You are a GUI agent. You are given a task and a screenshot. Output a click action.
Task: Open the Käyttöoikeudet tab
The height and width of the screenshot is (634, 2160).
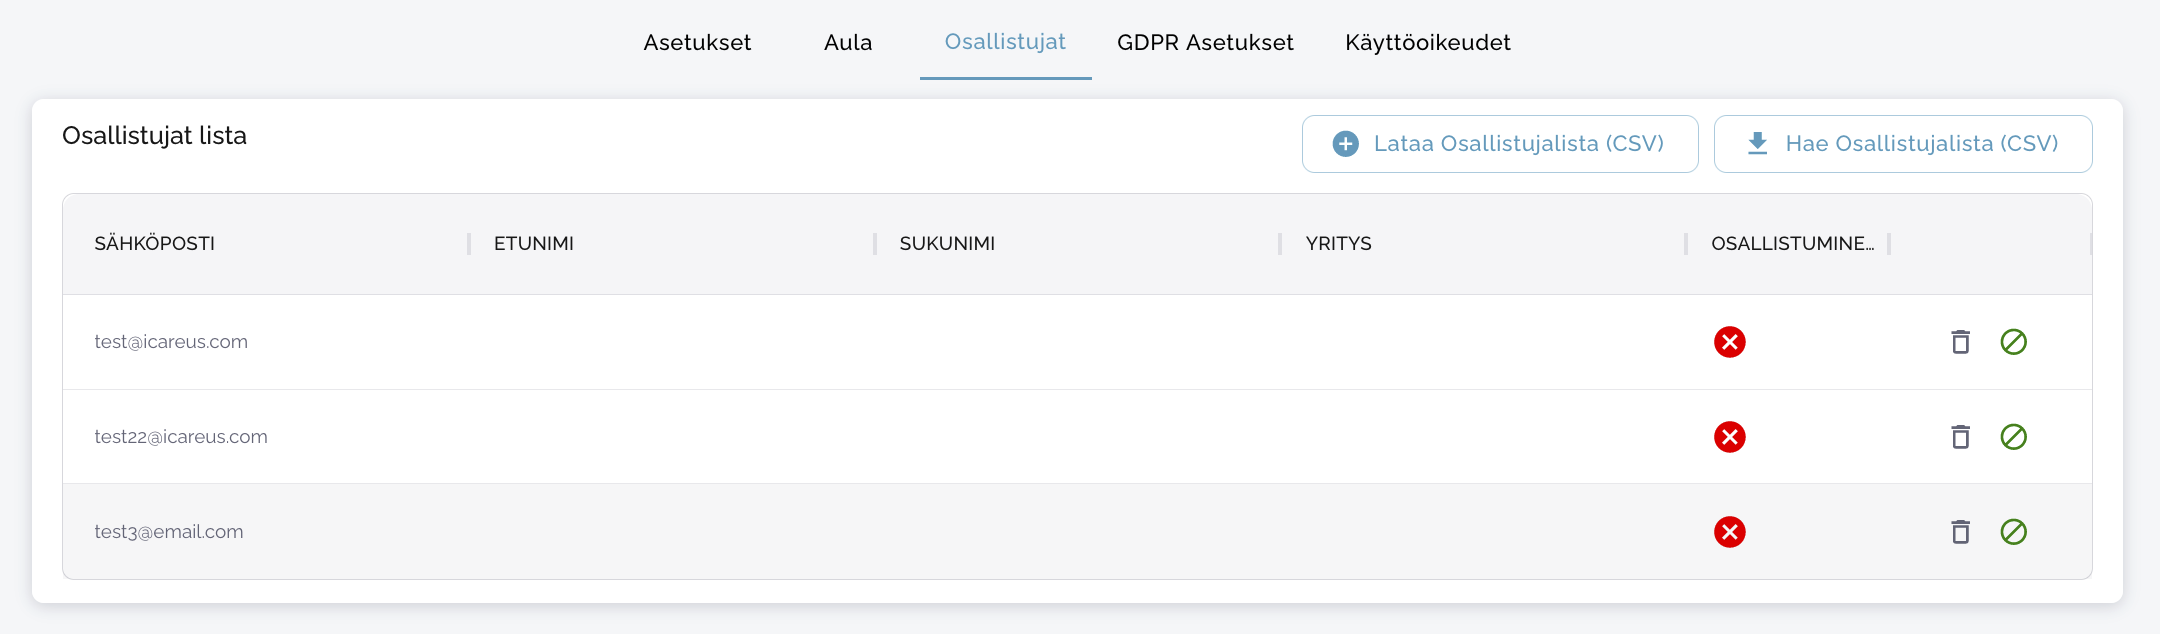[x=1427, y=42]
